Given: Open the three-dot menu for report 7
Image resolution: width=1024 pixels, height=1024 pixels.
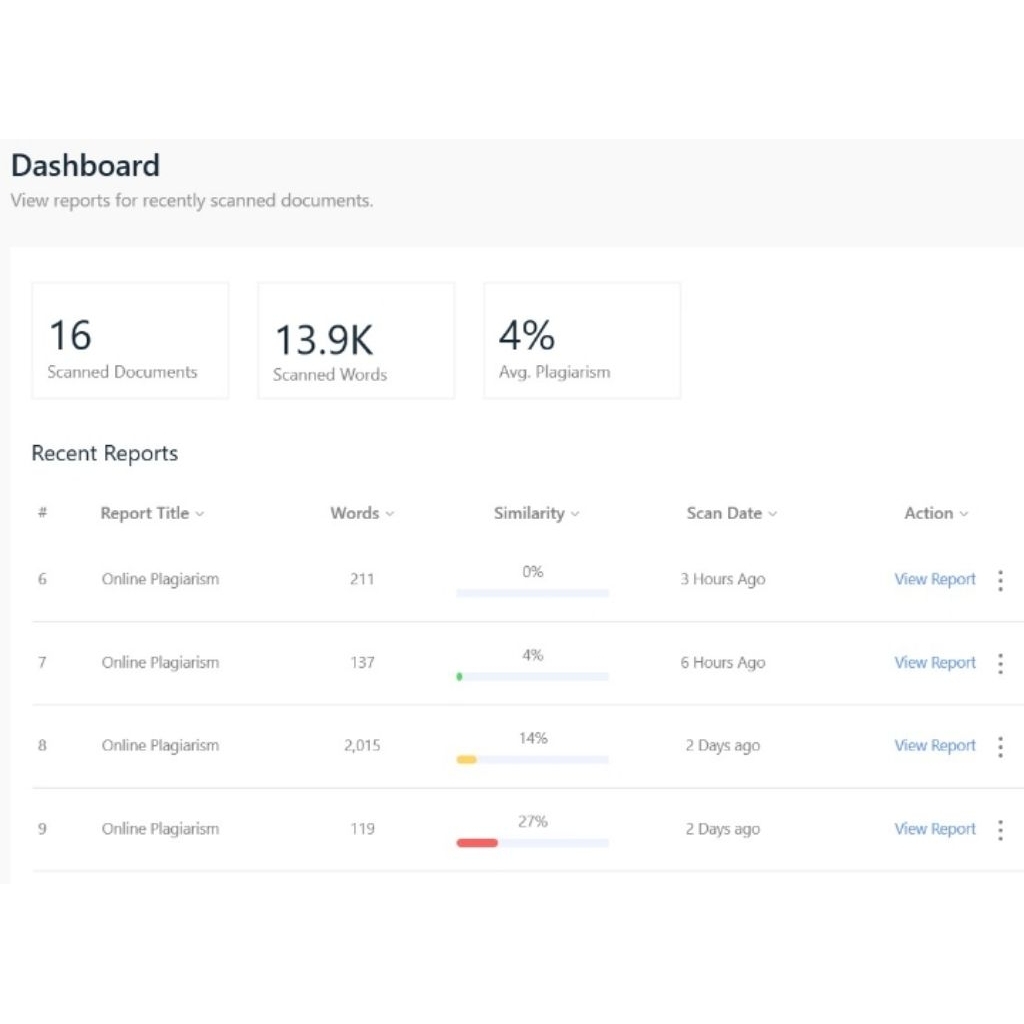Looking at the screenshot, I should (x=1000, y=663).
